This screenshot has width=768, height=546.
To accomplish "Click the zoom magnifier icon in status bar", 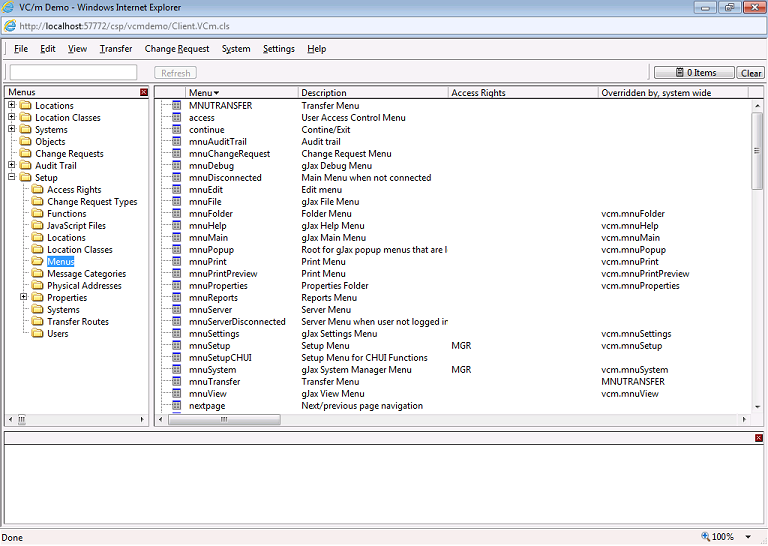I will pyautogui.click(x=706, y=537).
